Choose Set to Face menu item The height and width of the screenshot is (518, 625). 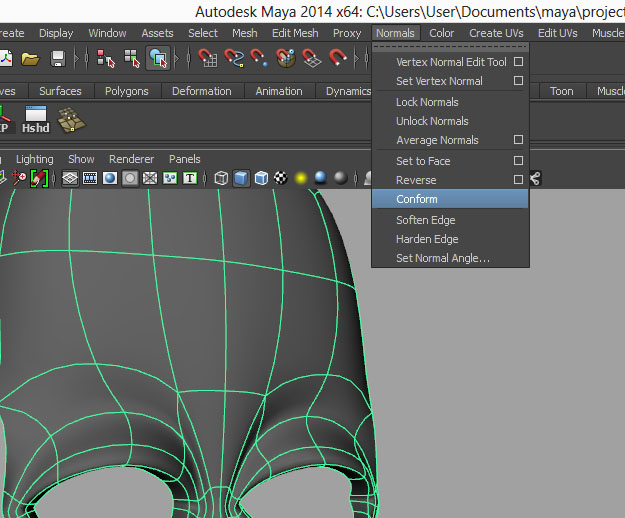pyautogui.click(x=423, y=161)
